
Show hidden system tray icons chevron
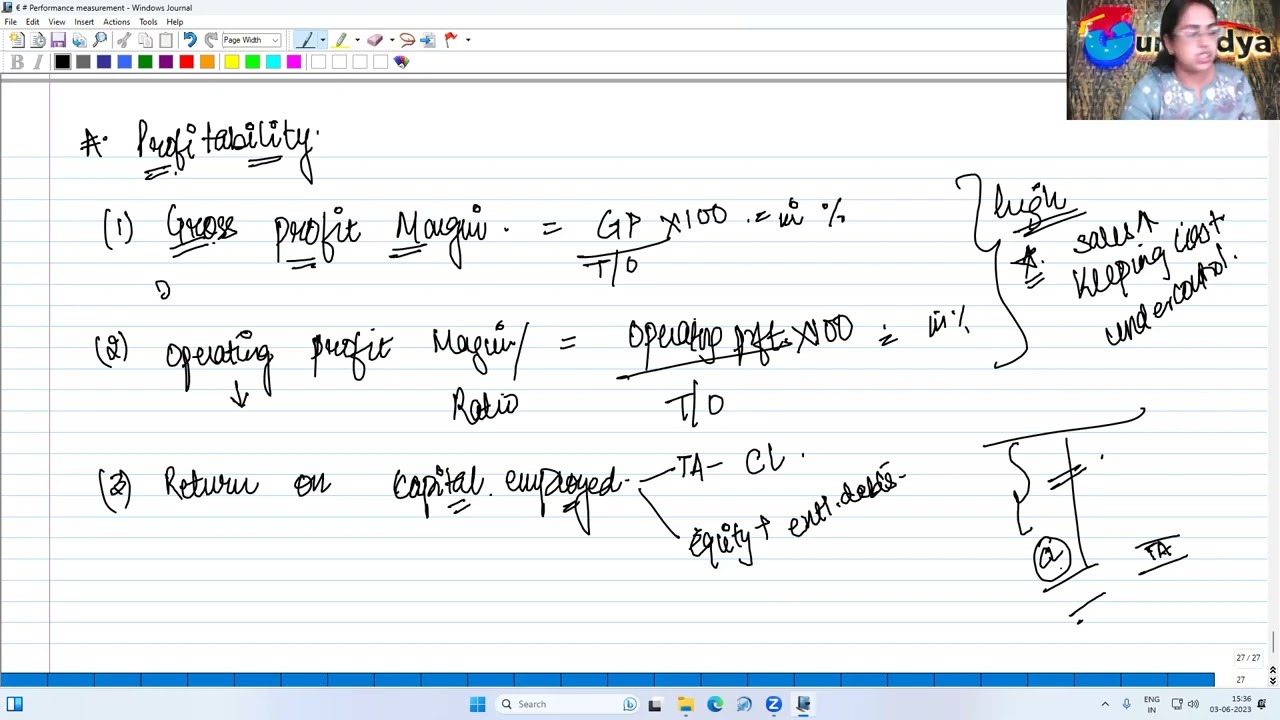click(1105, 704)
